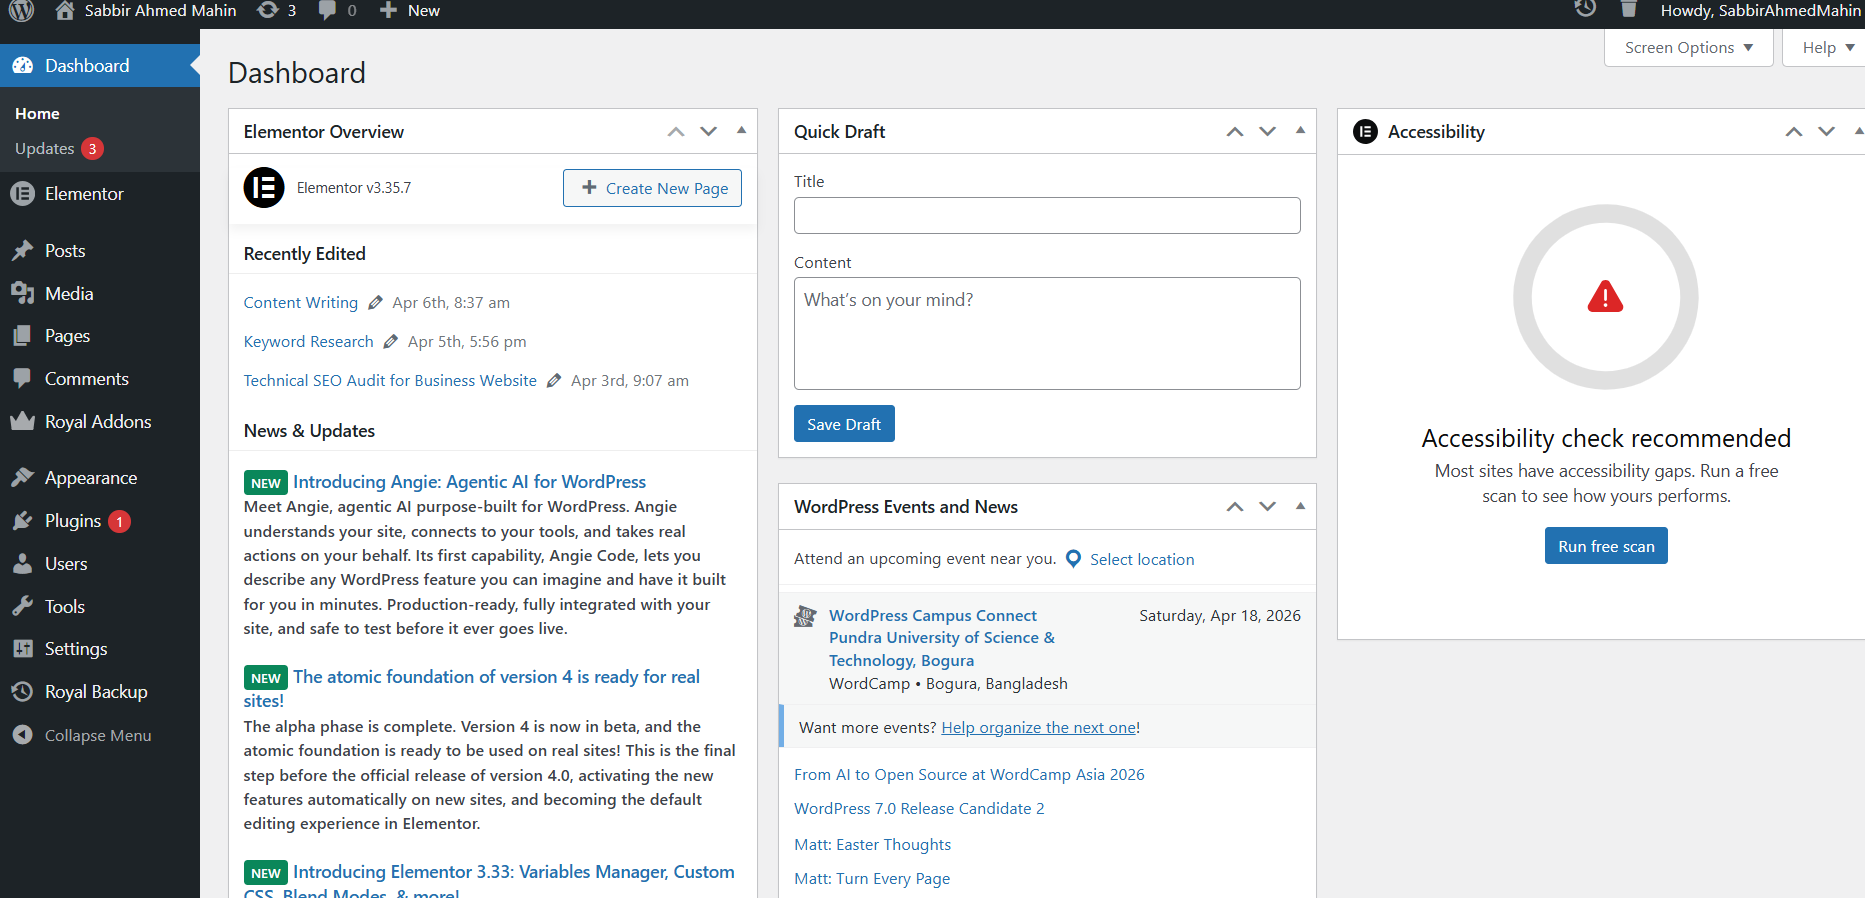Click edit pencil next to Technical SEO Audit
This screenshot has height=898, width=1865.
[x=554, y=380]
